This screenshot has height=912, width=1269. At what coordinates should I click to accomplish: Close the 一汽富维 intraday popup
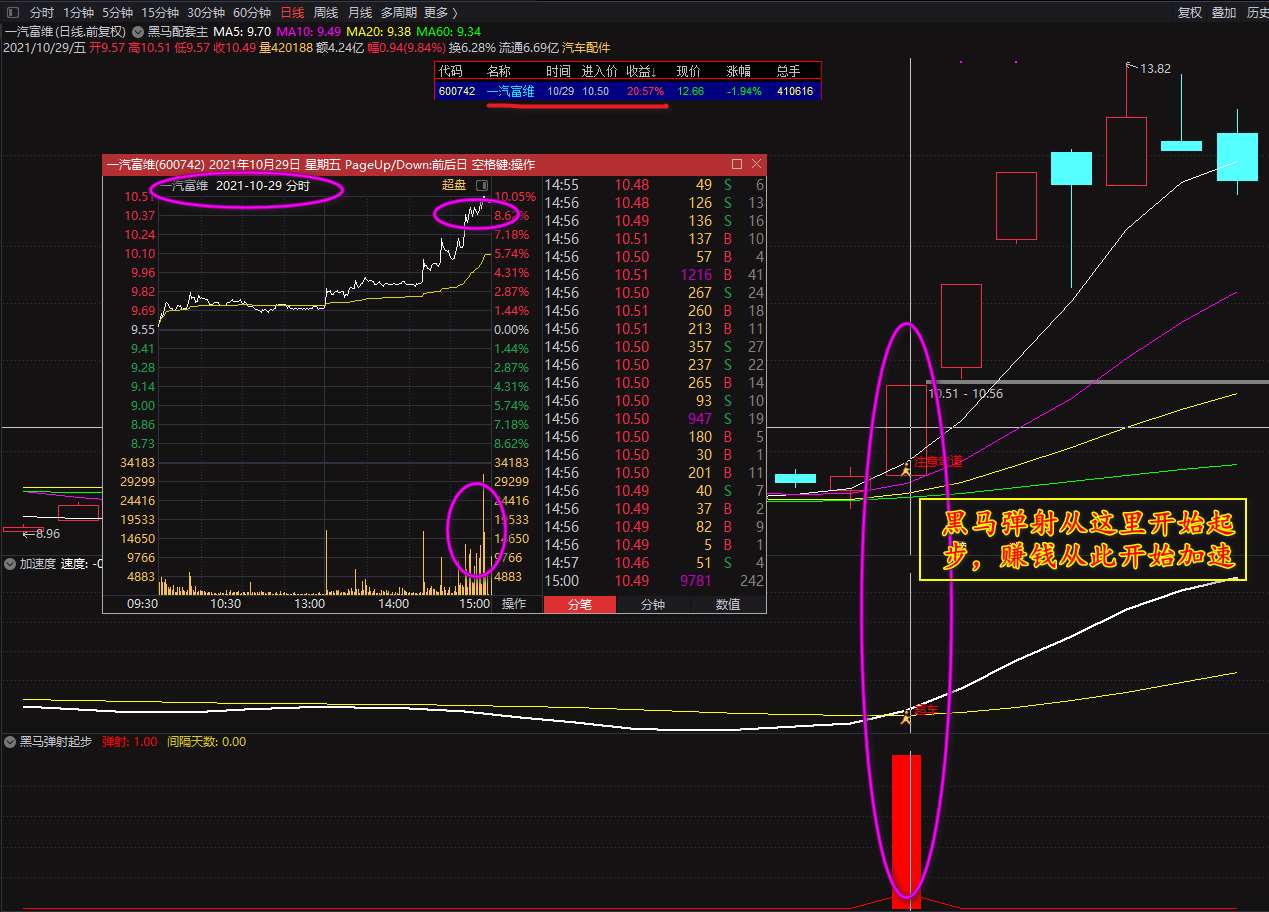[x=756, y=164]
